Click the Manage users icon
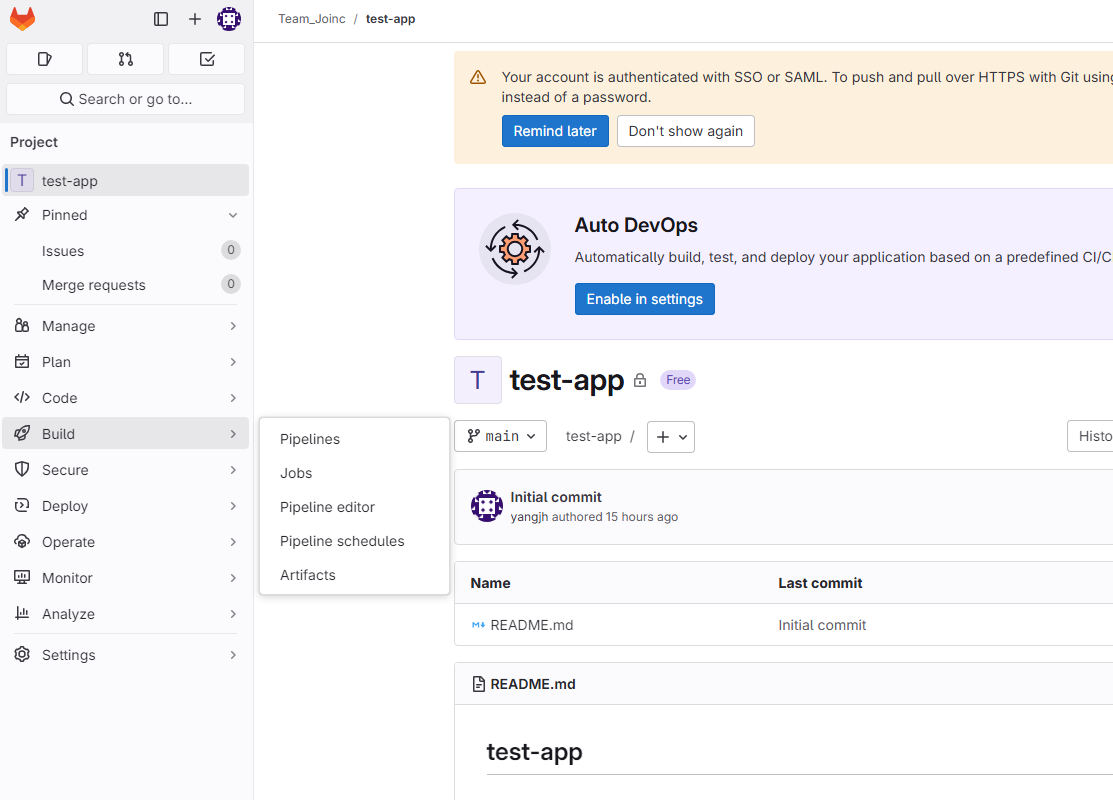The height and width of the screenshot is (800, 1113). (x=22, y=326)
